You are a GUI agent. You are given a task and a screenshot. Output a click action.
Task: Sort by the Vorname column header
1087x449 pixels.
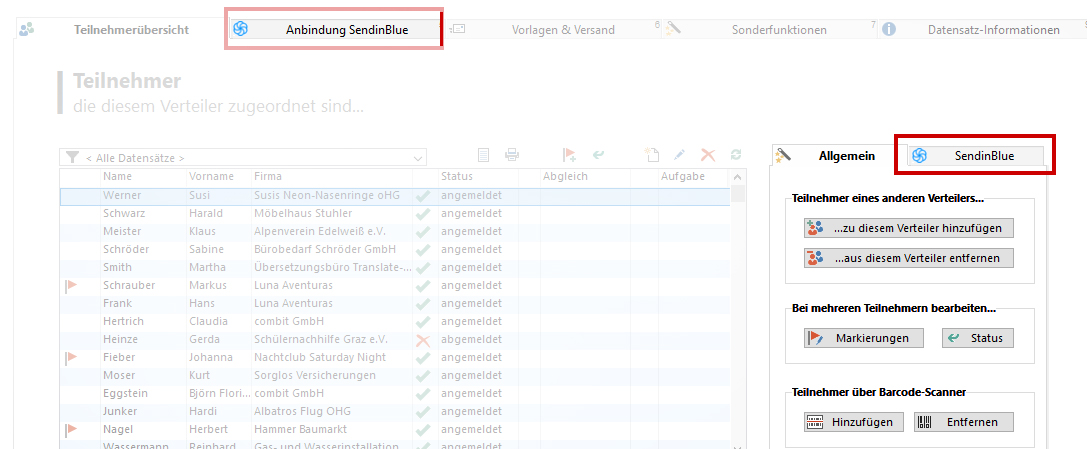pos(219,177)
